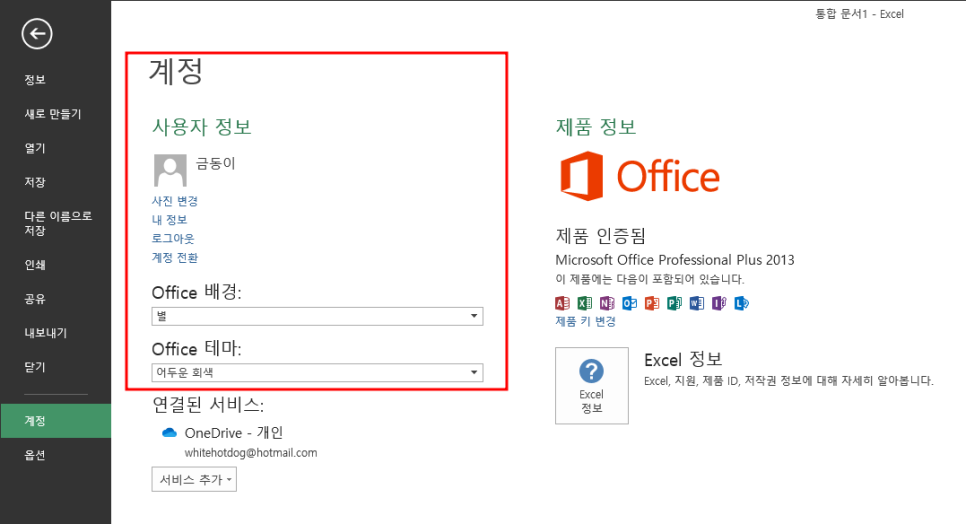Click the Word app icon
966x524 pixels.
tap(697, 303)
